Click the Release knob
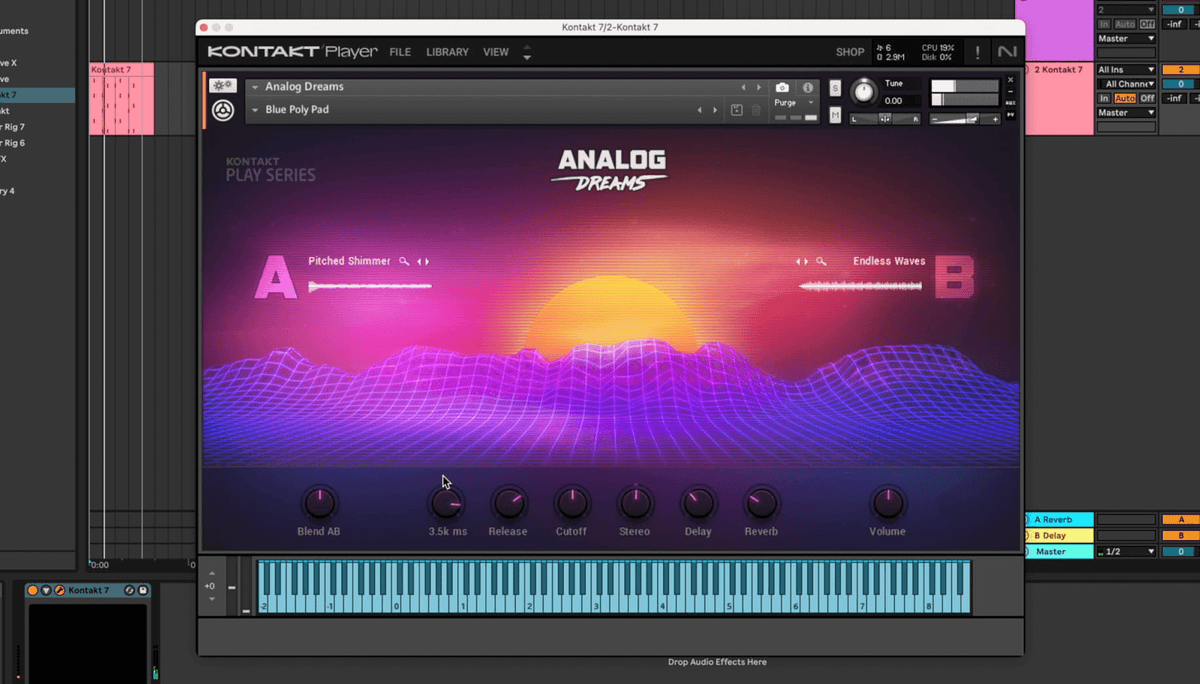1200x684 pixels. point(508,503)
